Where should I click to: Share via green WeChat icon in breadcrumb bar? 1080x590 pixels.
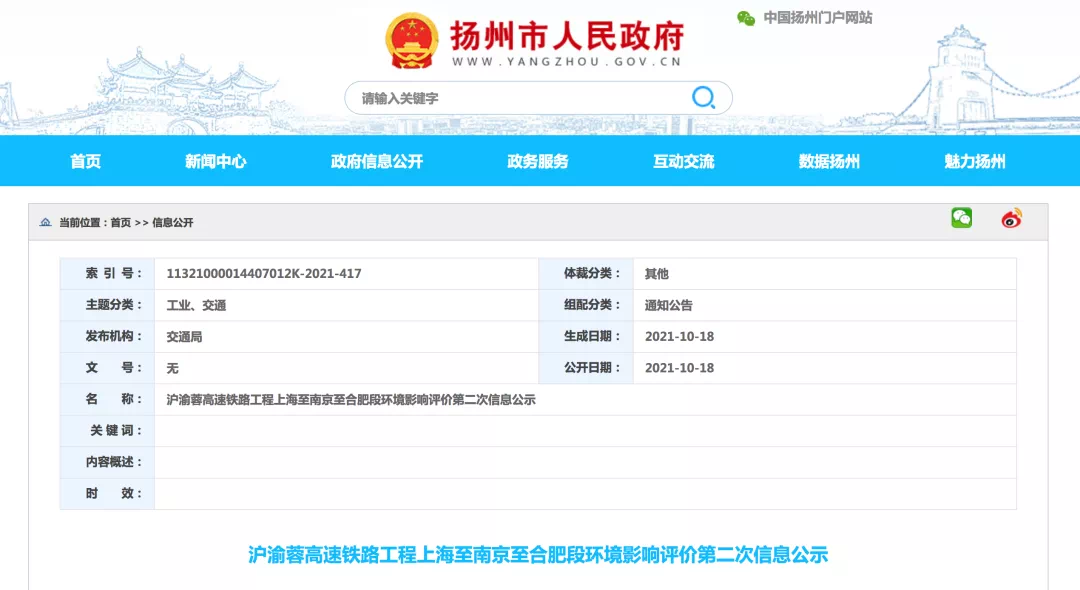pyautogui.click(x=962, y=218)
